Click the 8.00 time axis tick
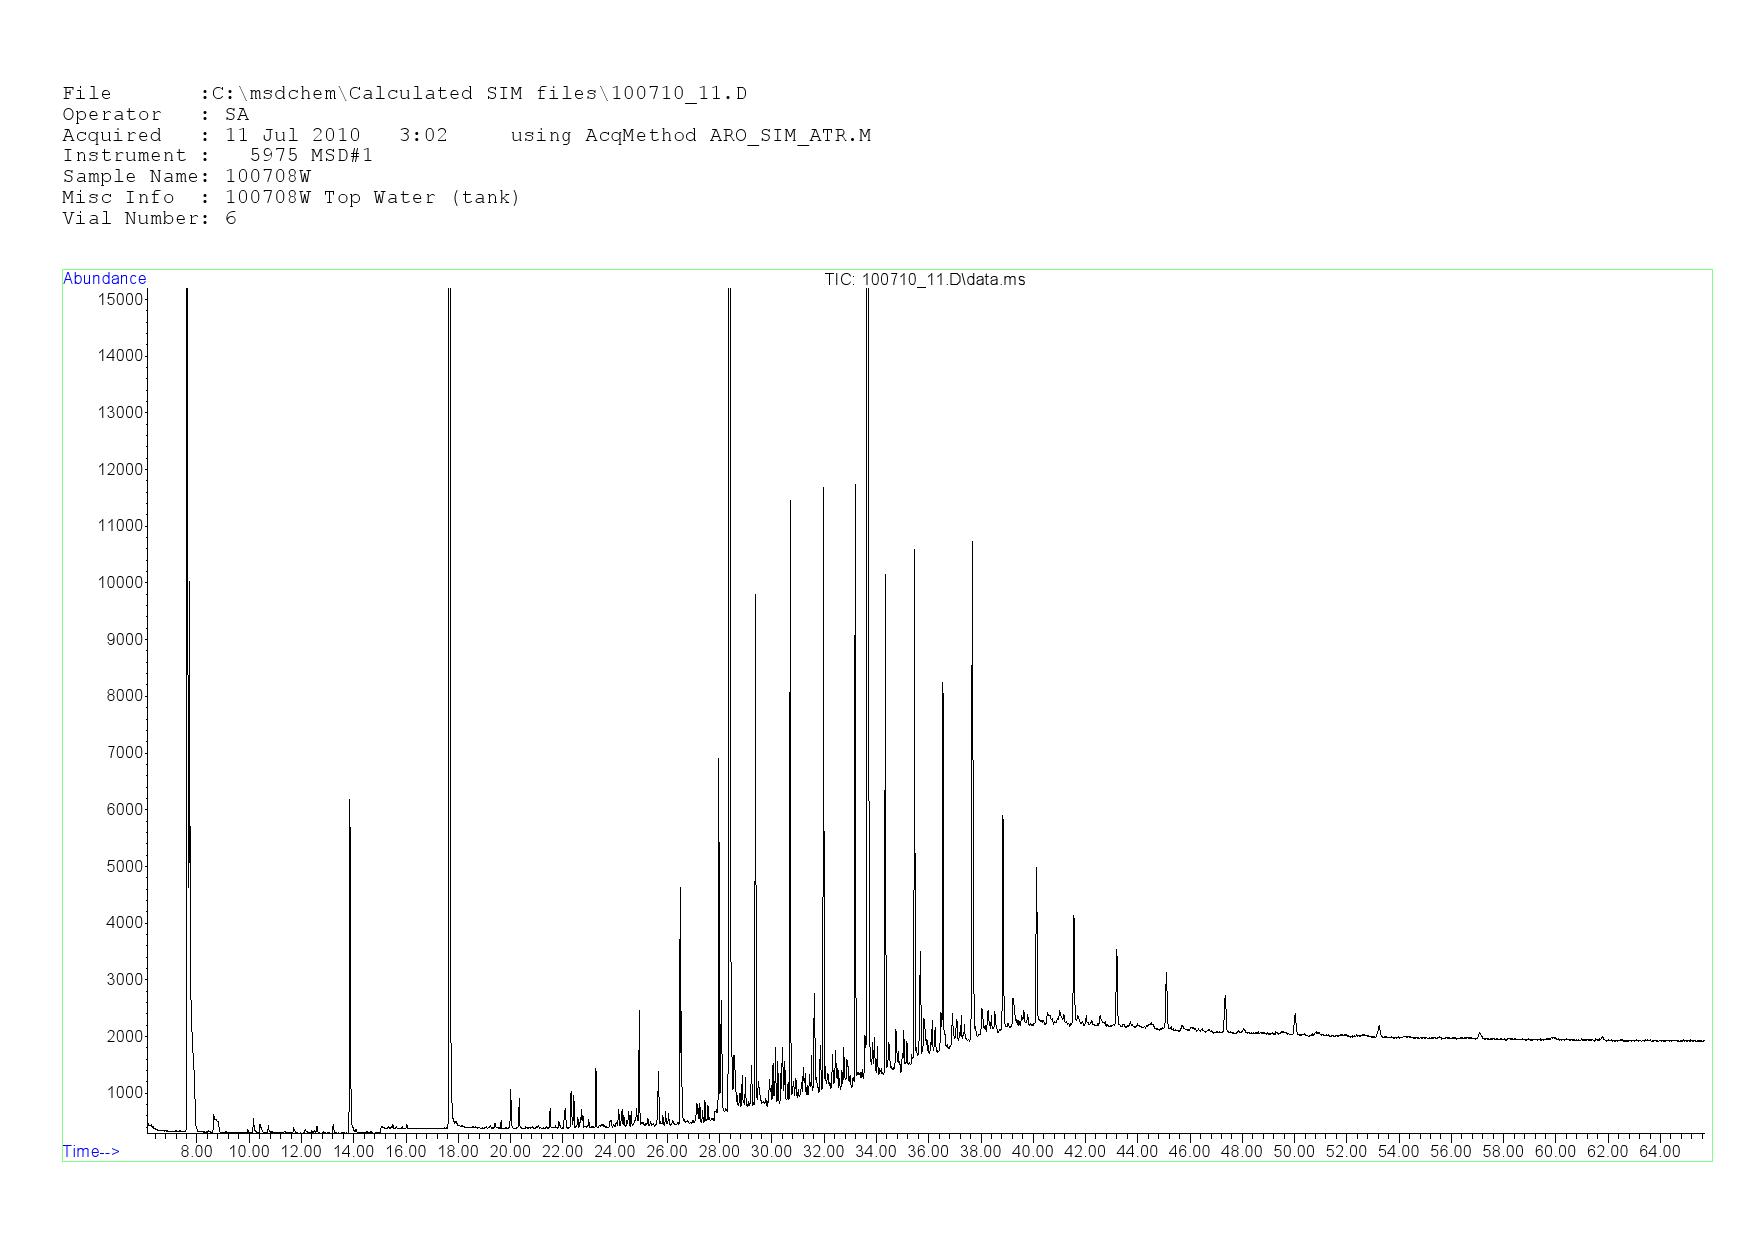The width and height of the screenshot is (1754, 1240). pyautogui.click(x=196, y=1152)
